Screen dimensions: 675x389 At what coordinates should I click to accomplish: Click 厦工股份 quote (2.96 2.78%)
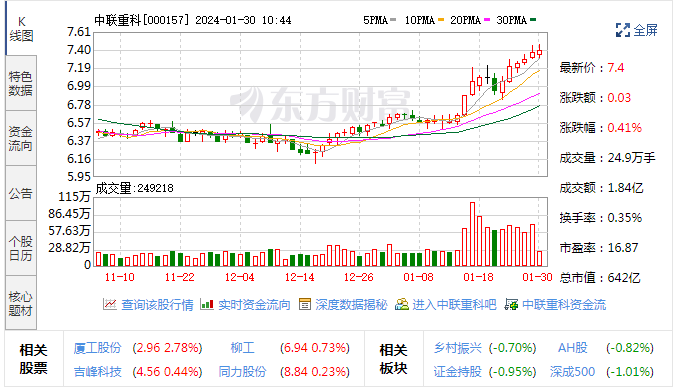coord(167,348)
